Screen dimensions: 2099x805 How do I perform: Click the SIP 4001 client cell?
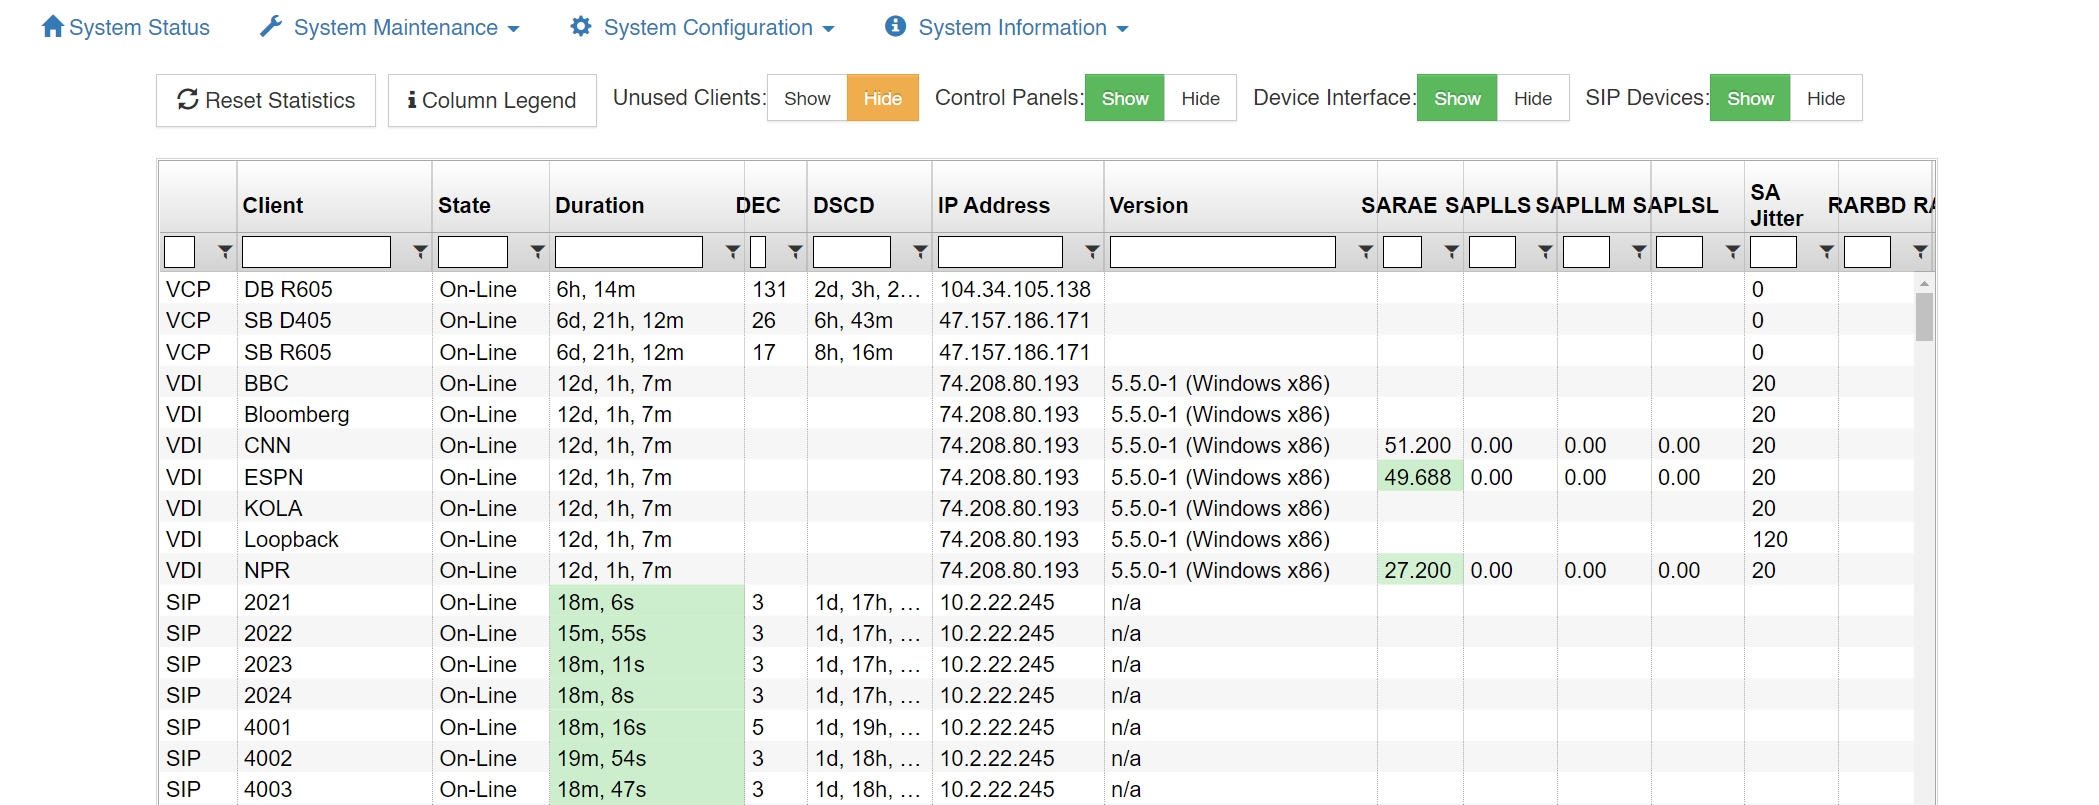tap(335, 727)
